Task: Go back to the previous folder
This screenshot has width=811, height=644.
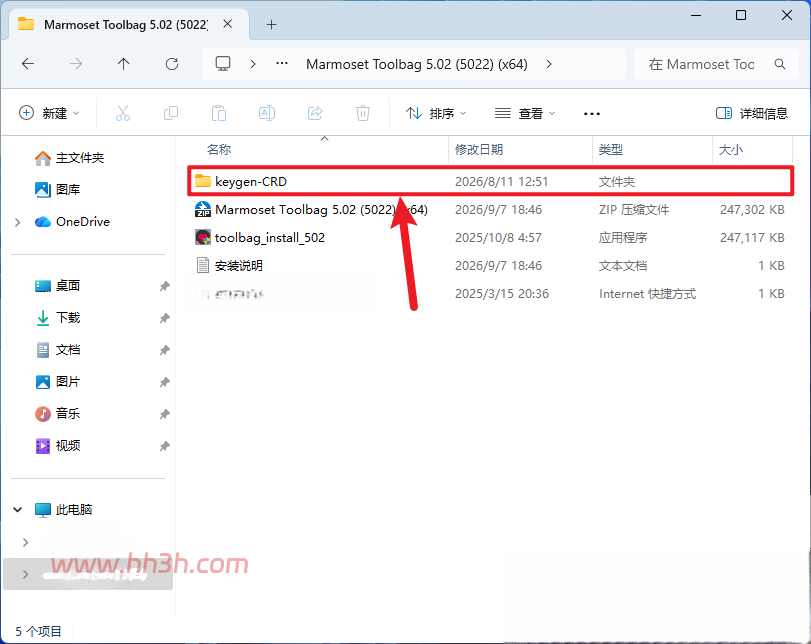Action: (28, 64)
